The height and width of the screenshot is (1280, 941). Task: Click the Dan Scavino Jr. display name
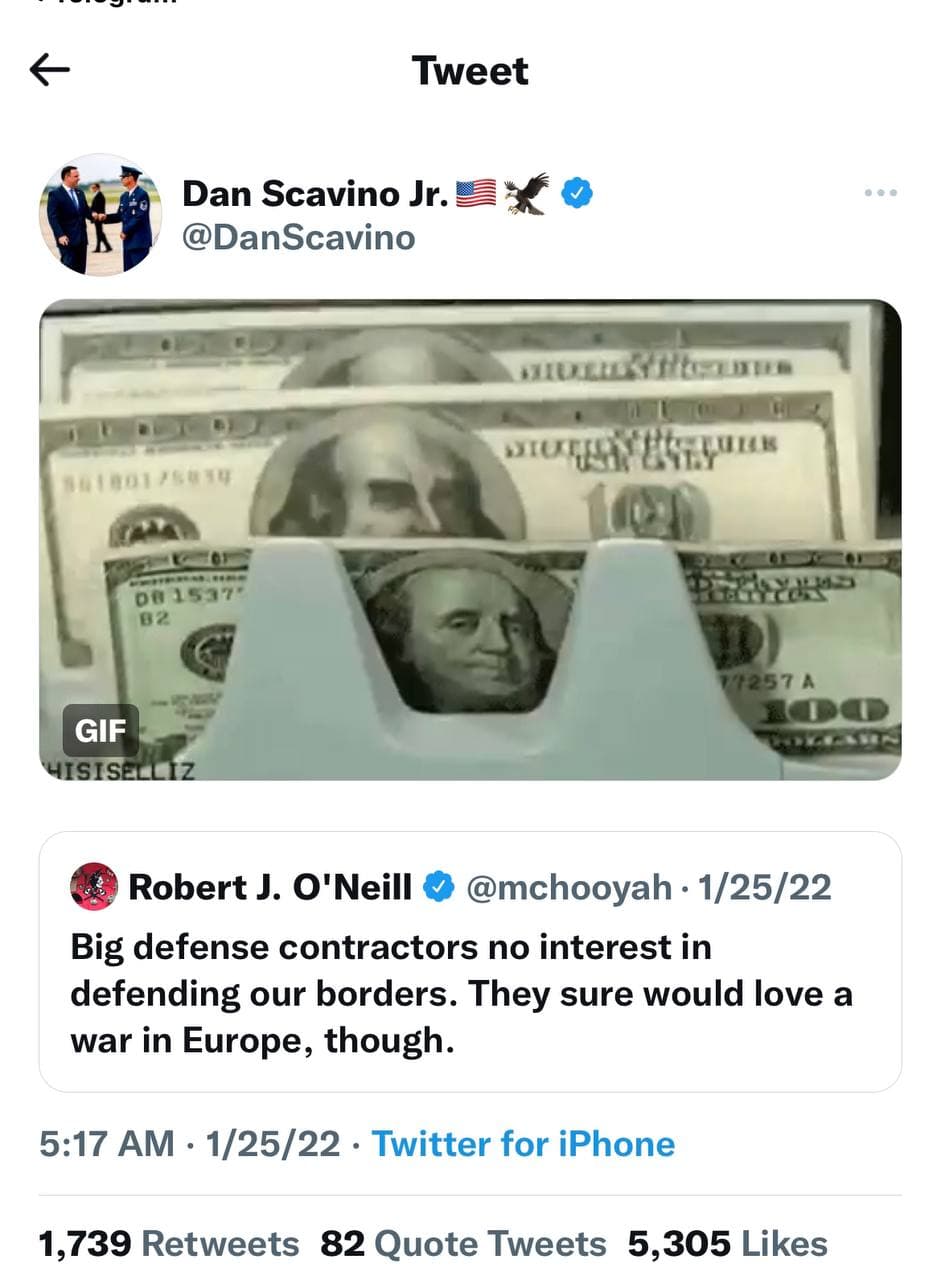click(315, 193)
